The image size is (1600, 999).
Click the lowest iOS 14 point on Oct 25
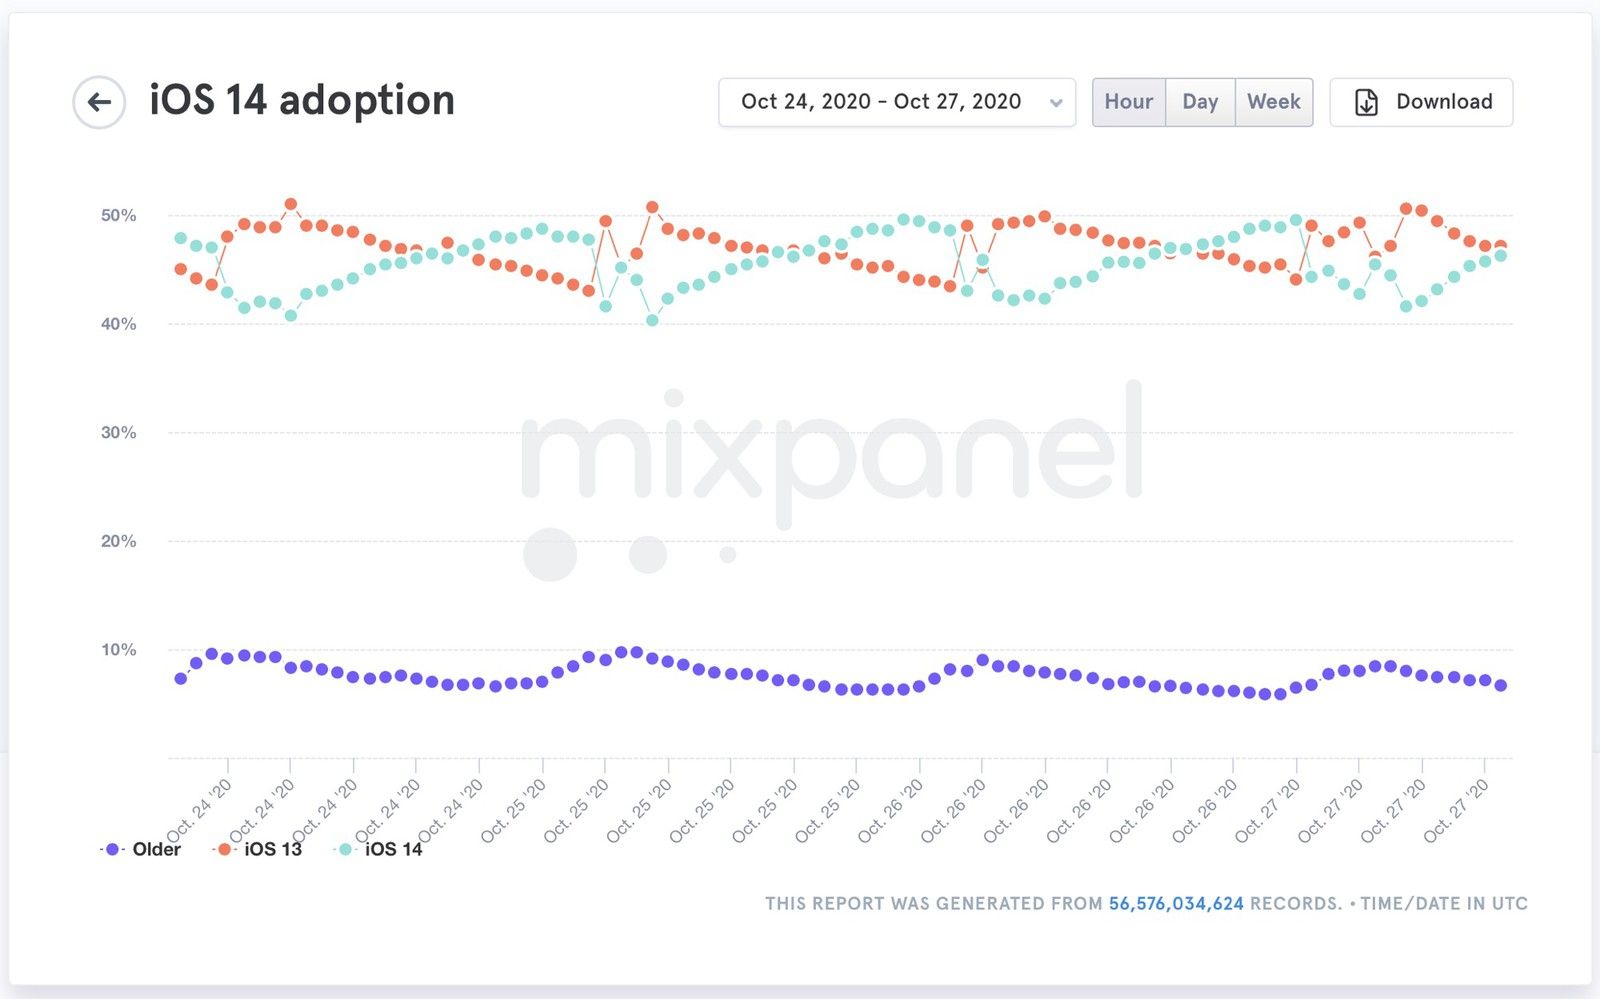pyautogui.click(x=652, y=320)
